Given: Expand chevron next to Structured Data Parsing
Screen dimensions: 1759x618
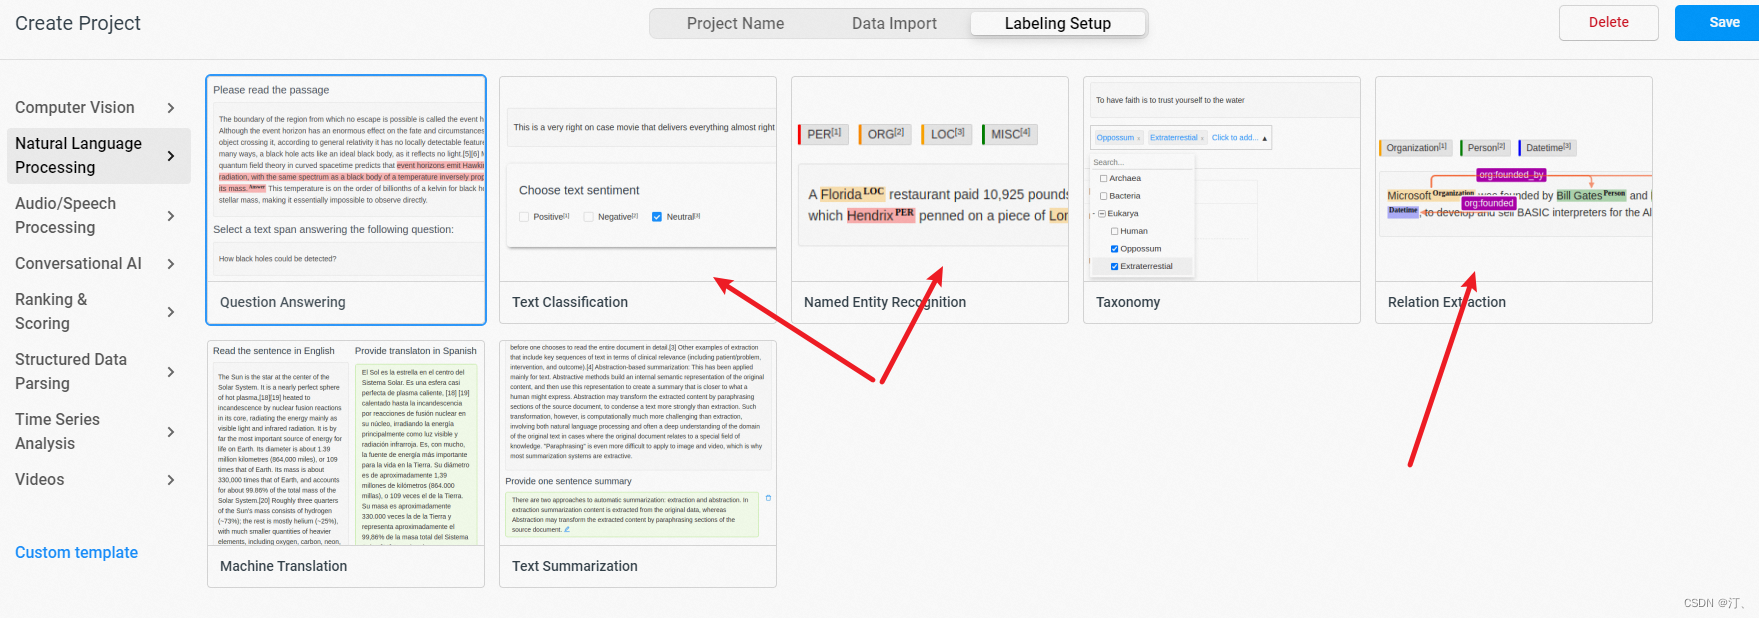Looking at the screenshot, I should pos(171,372).
